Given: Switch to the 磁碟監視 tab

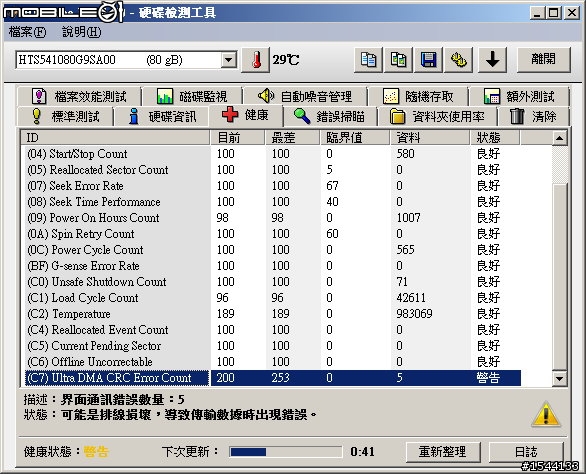Looking at the screenshot, I should tap(192, 96).
